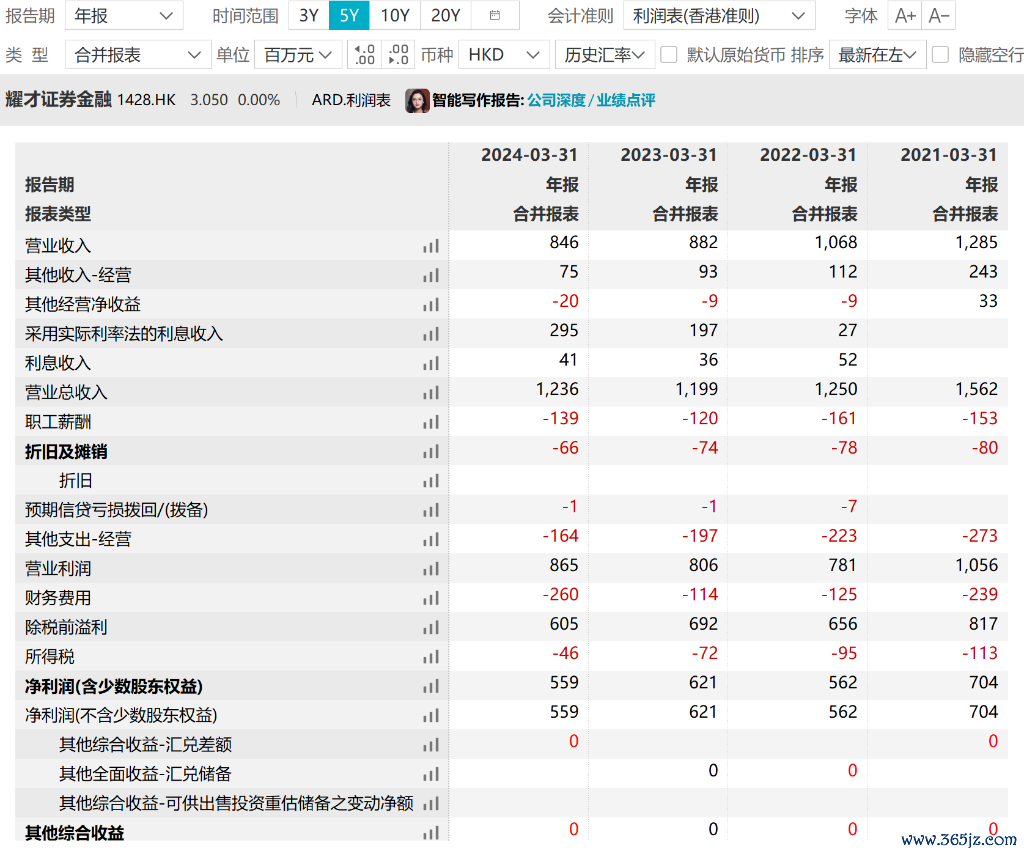Select 职工薪酬 value -161 cell
Viewport: 1024px width, 855px height.
839,419
